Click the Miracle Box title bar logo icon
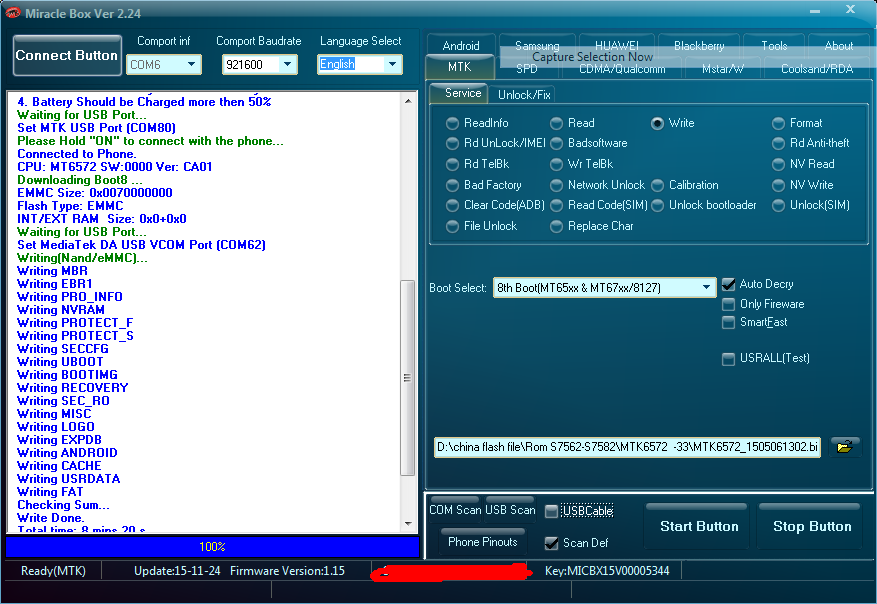The image size is (877, 604). (x=12, y=13)
